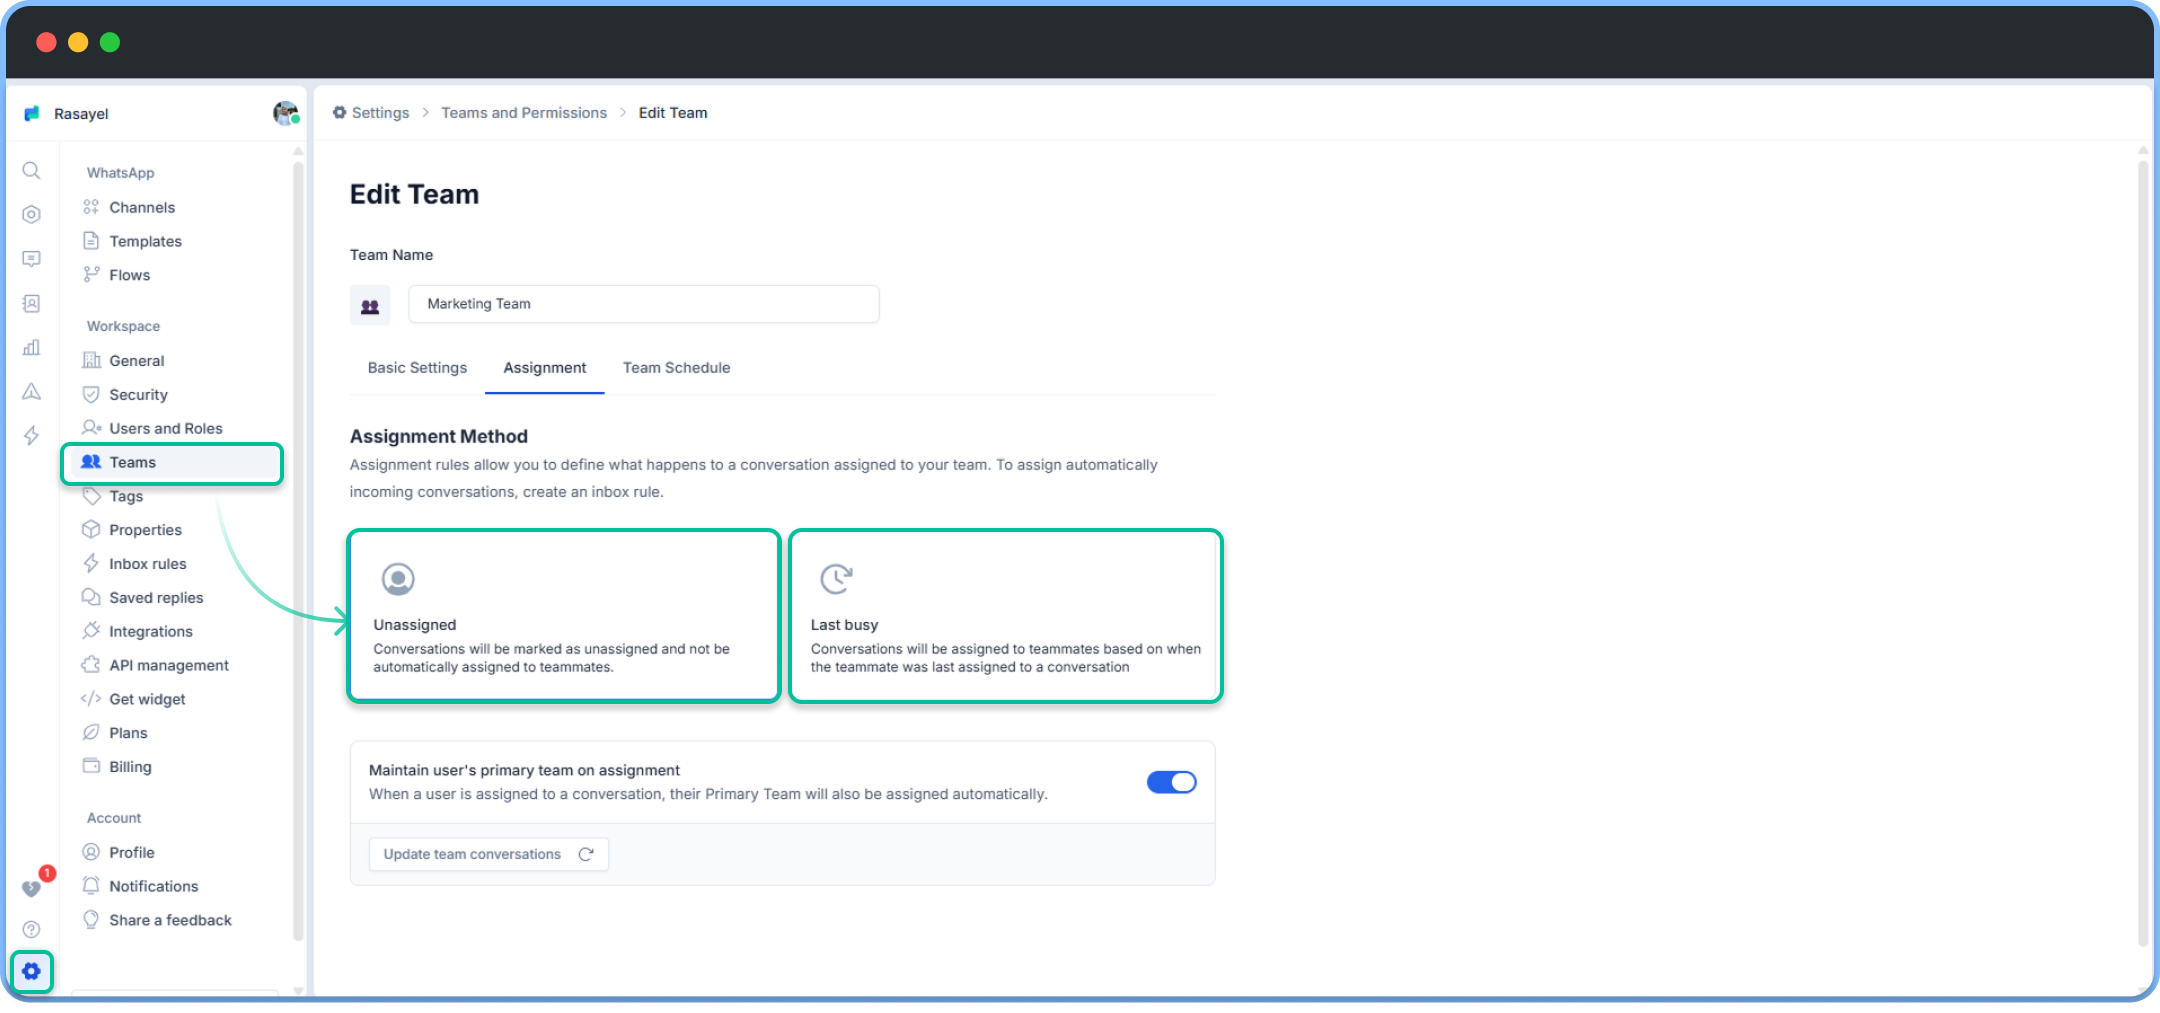Image resolution: width=2160 pixels, height=1013 pixels.
Task: Click the heart icon with notification badge
Action: pos(32,888)
